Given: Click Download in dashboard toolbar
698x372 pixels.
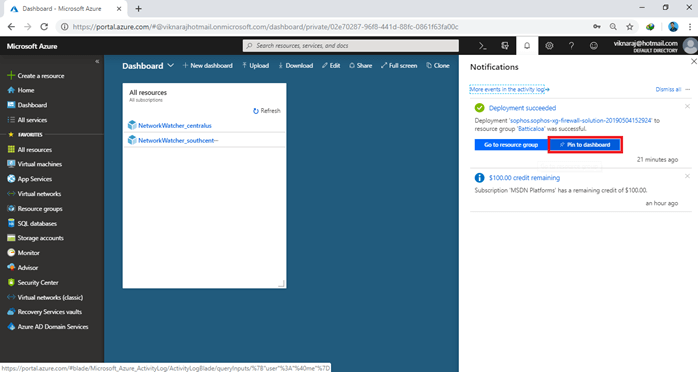Looking at the screenshot, I should point(296,65).
